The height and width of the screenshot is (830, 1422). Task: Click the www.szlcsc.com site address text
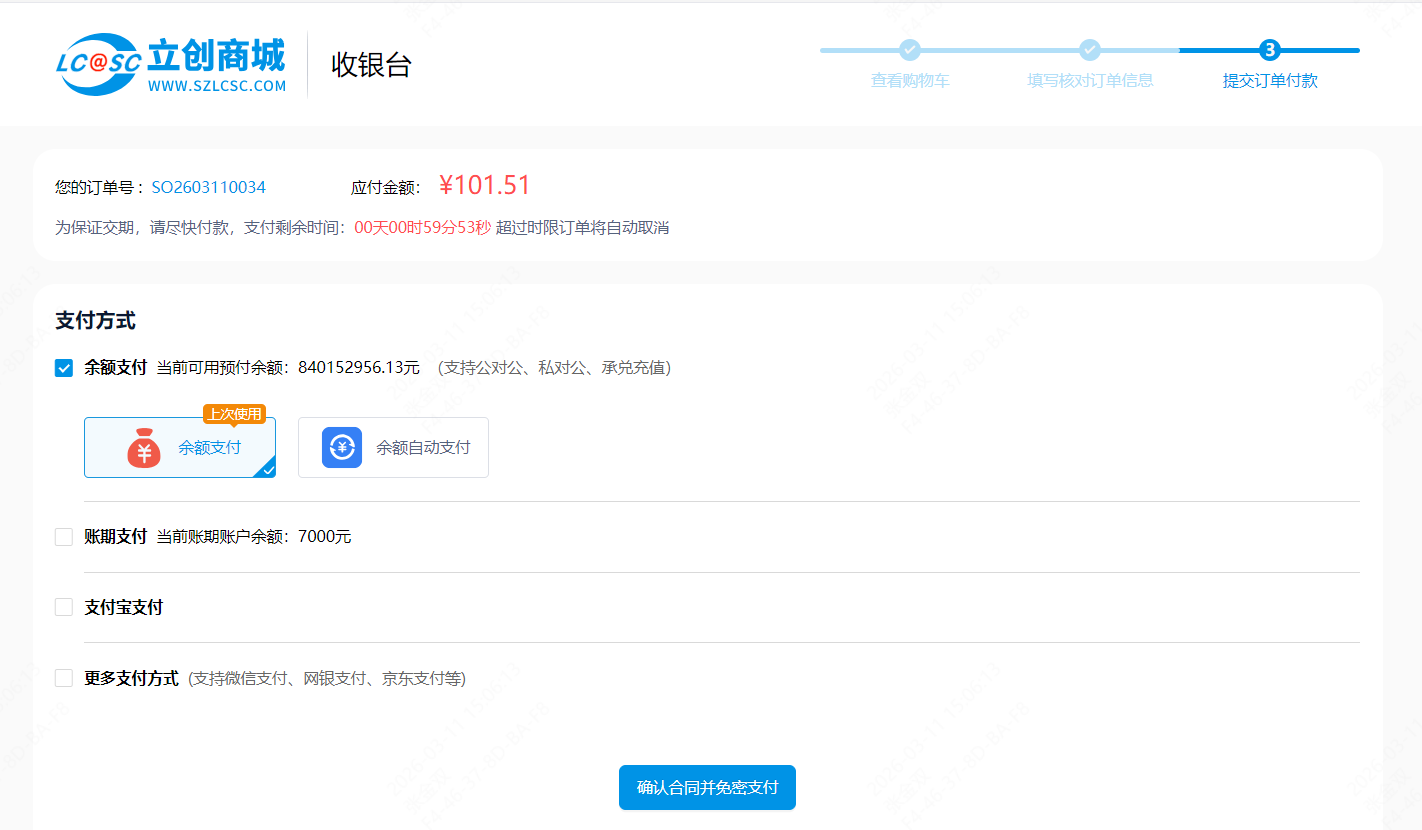click(x=217, y=86)
